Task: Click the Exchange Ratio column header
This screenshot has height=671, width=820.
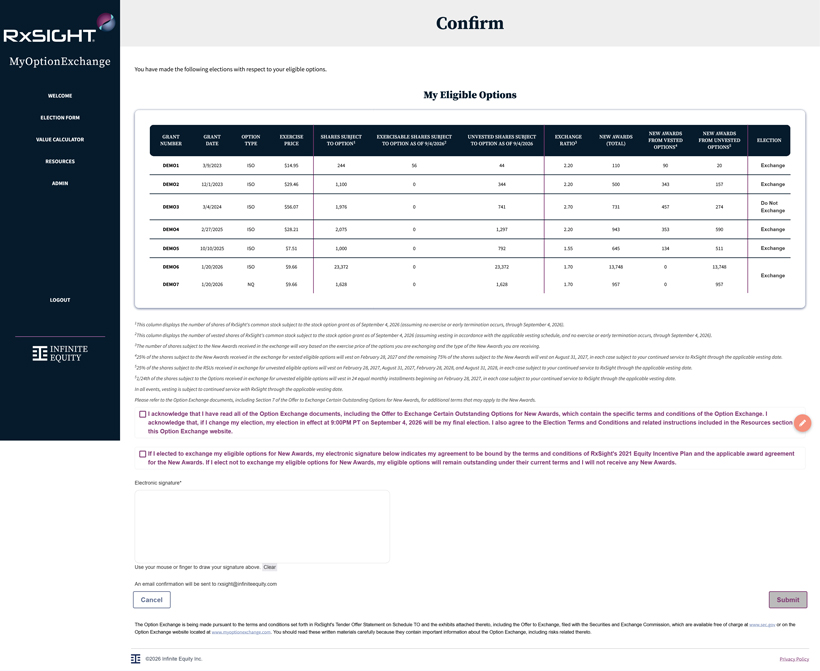Action: point(568,140)
